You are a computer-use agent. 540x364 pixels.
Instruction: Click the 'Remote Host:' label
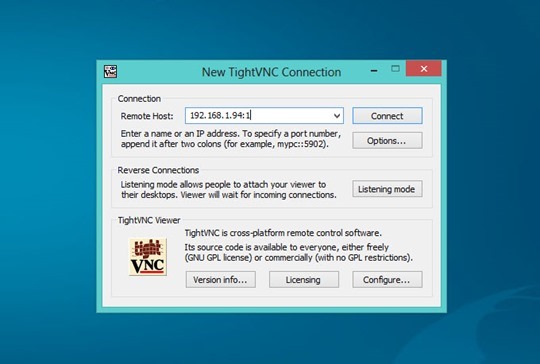pyautogui.click(x=147, y=116)
